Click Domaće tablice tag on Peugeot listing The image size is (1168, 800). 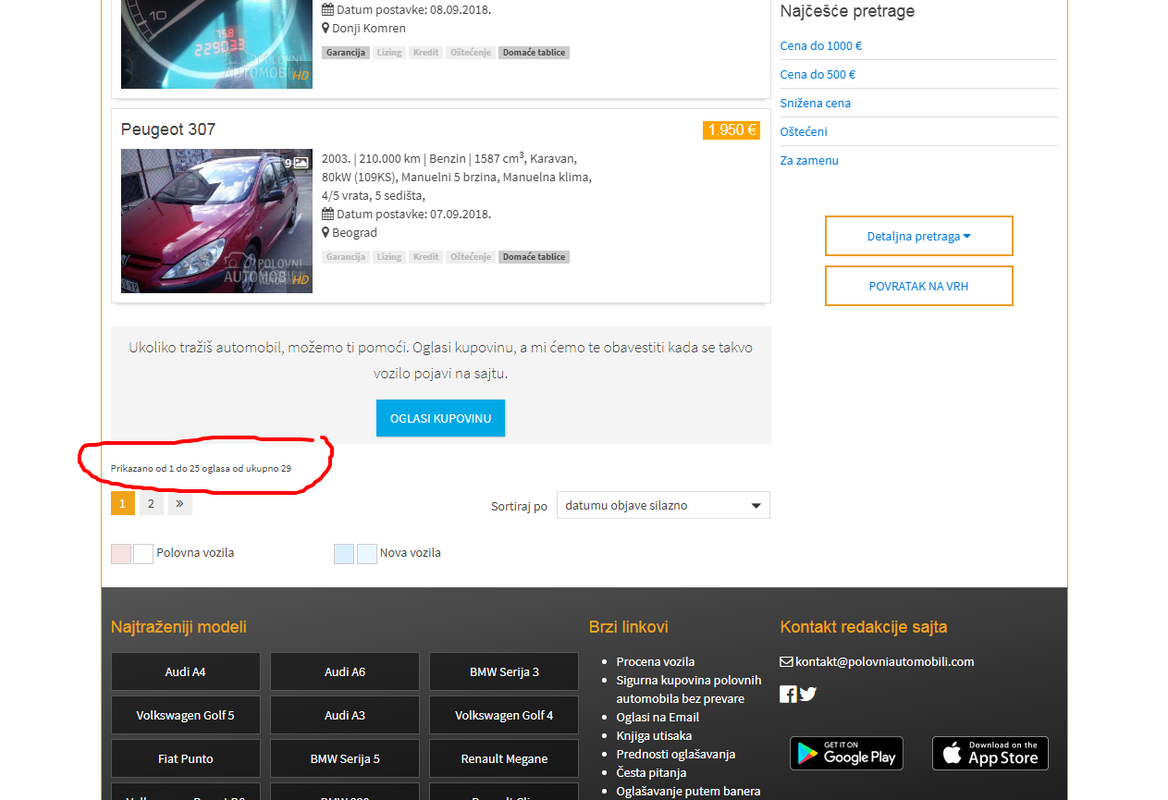coord(534,257)
